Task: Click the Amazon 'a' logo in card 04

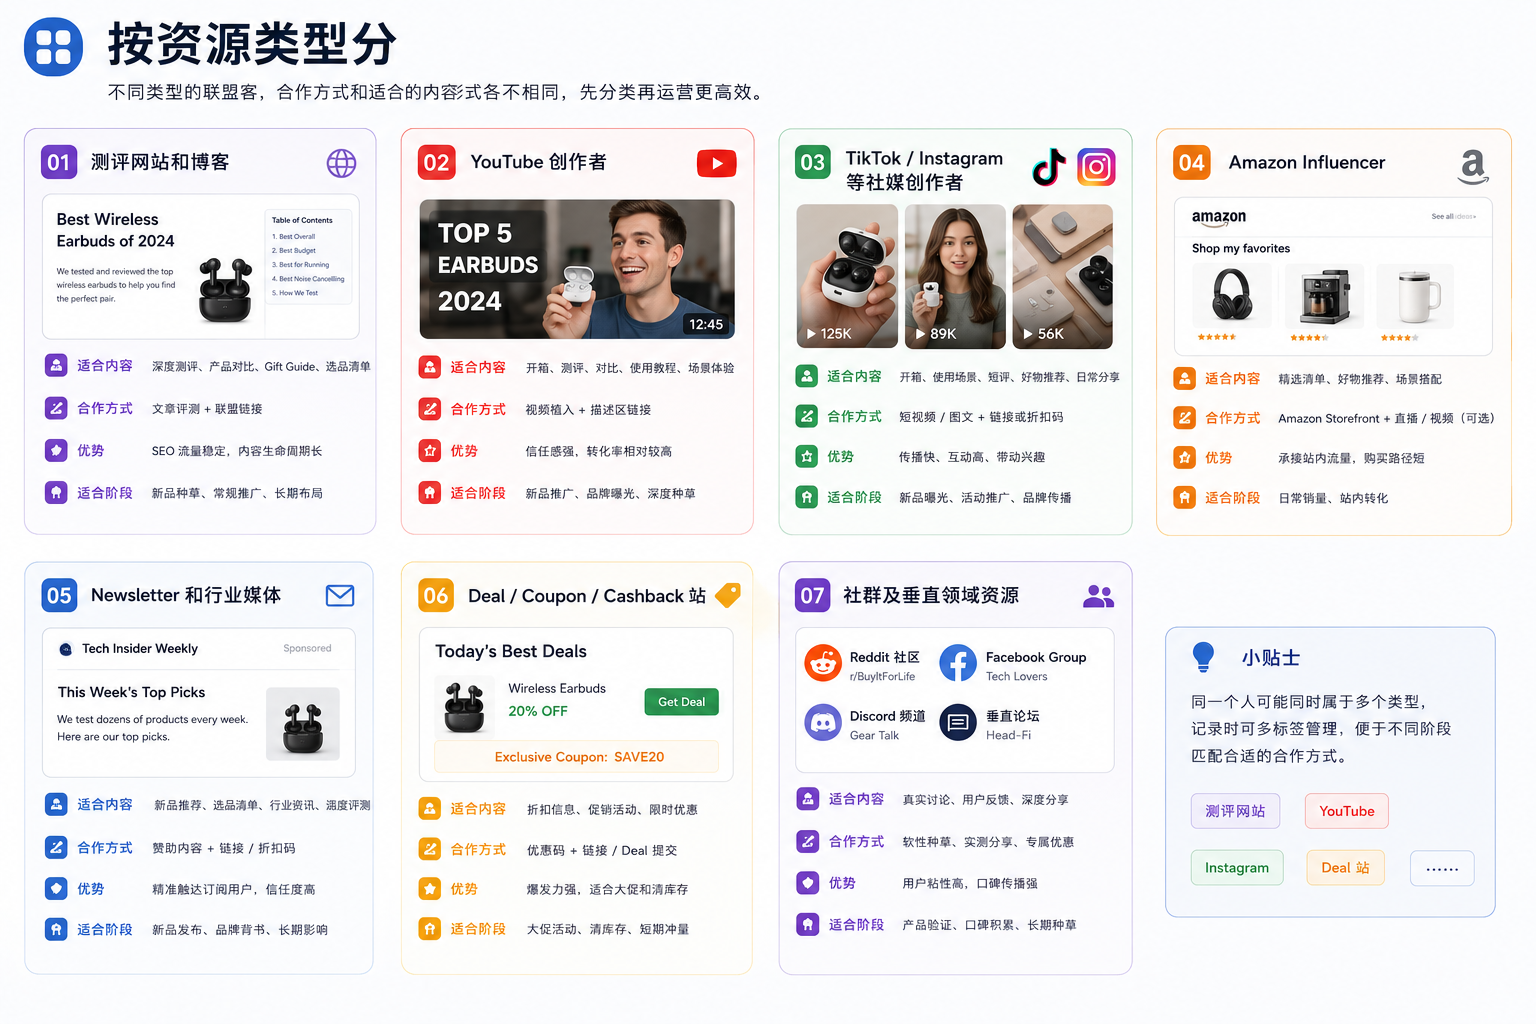Action: [1473, 166]
